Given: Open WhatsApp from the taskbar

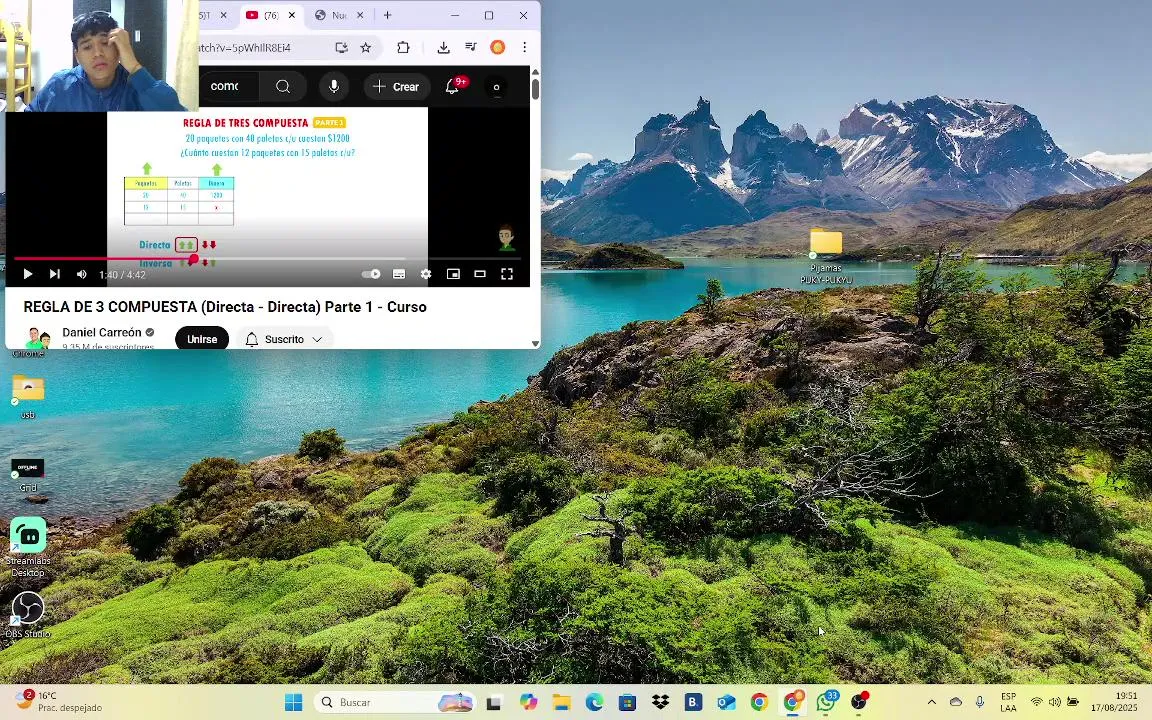Looking at the screenshot, I should [x=826, y=702].
